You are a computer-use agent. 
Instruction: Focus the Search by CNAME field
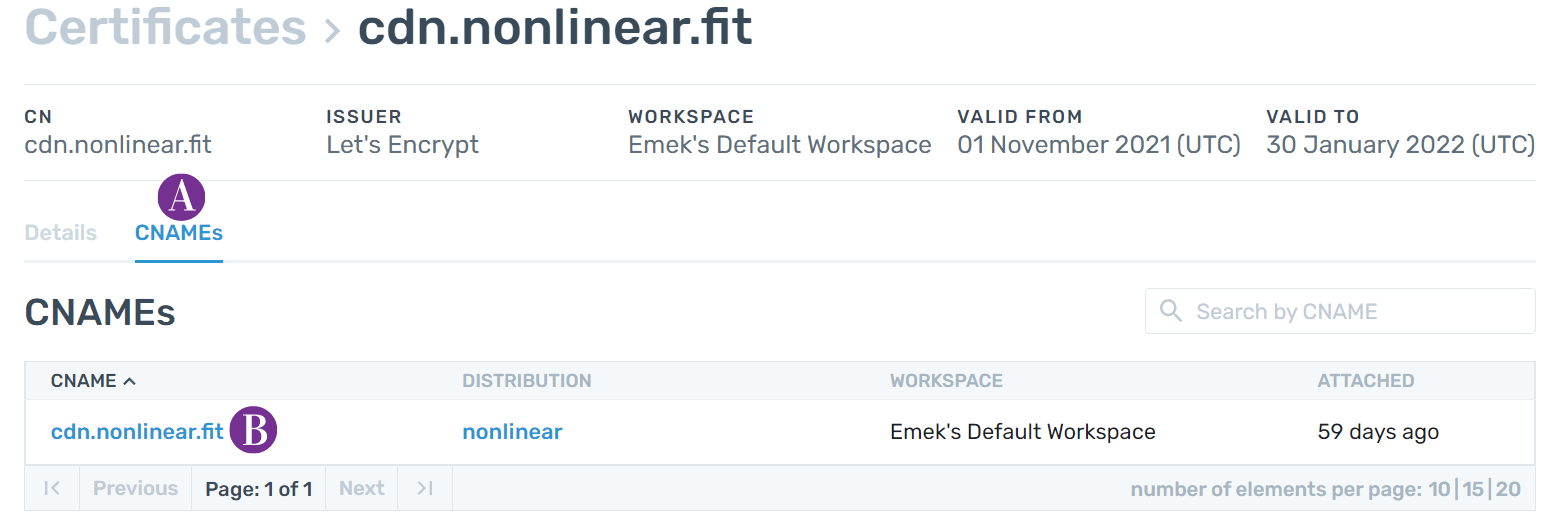1340,311
